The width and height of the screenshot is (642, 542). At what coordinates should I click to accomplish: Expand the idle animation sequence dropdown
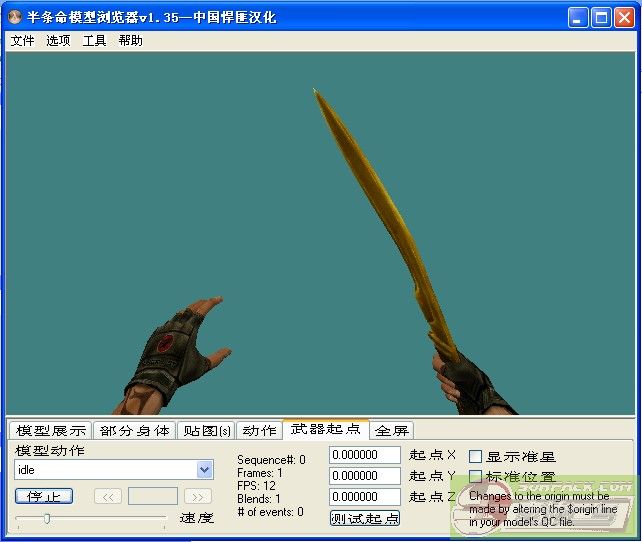click(x=205, y=470)
